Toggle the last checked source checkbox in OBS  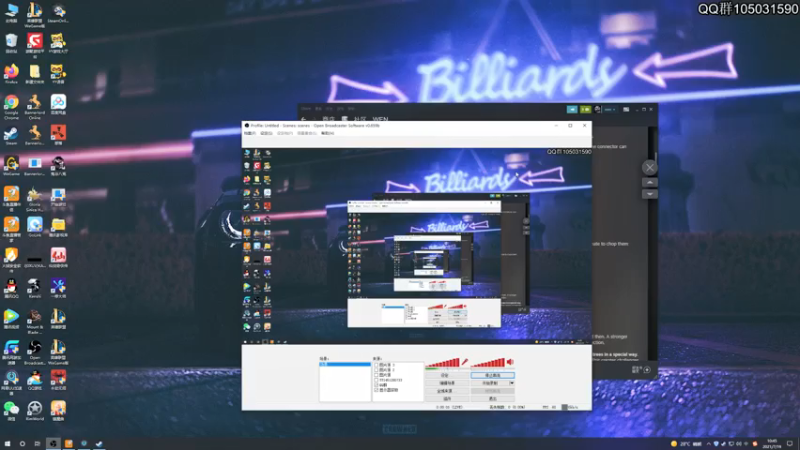pos(376,390)
